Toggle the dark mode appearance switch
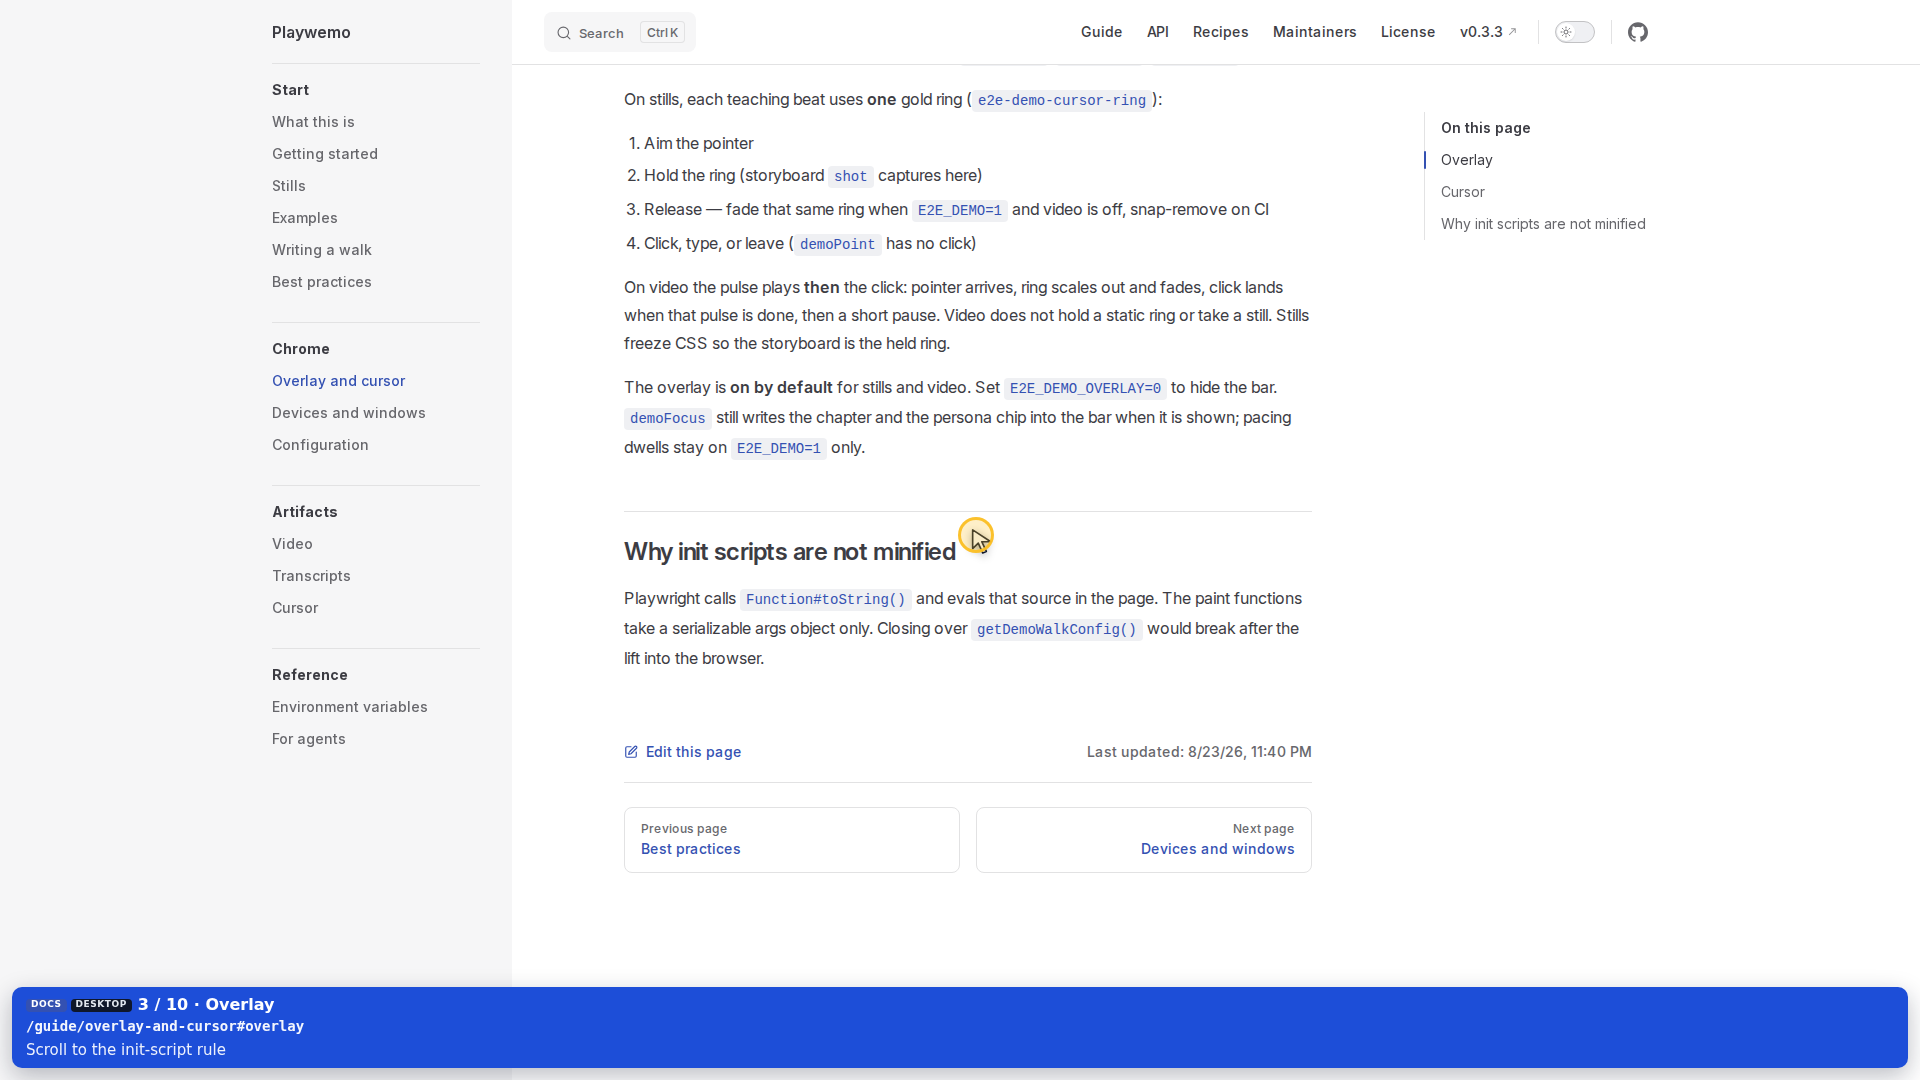The width and height of the screenshot is (1920, 1080). click(x=1574, y=32)
